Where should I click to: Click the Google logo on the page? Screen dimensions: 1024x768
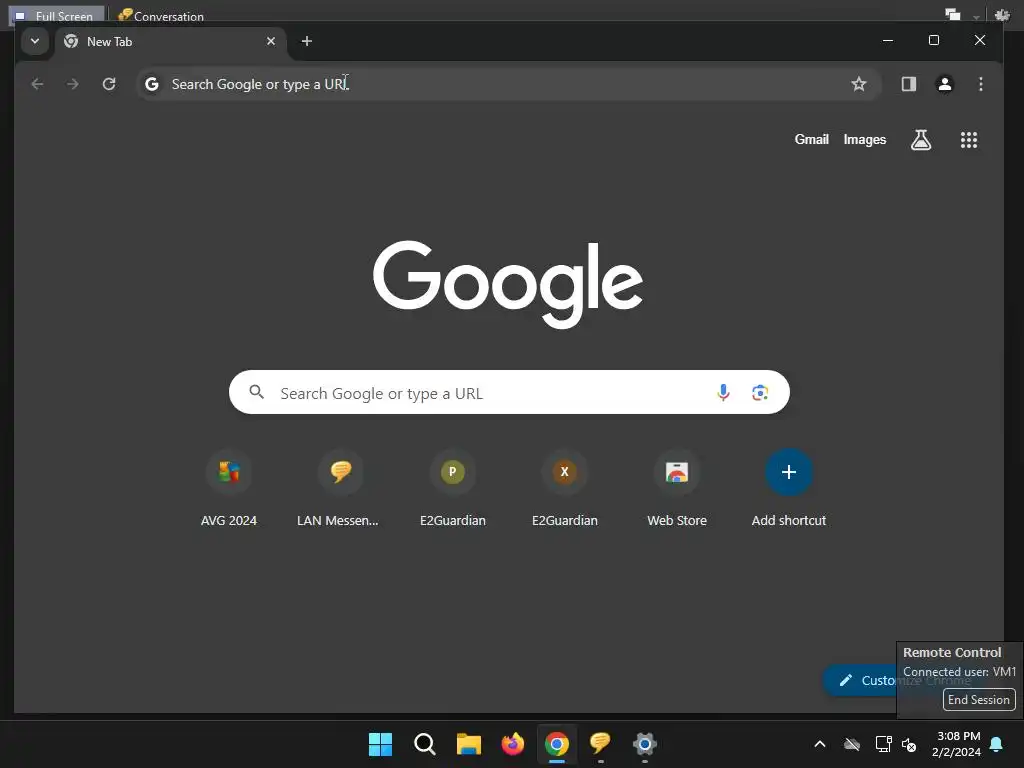coord(508,283)
